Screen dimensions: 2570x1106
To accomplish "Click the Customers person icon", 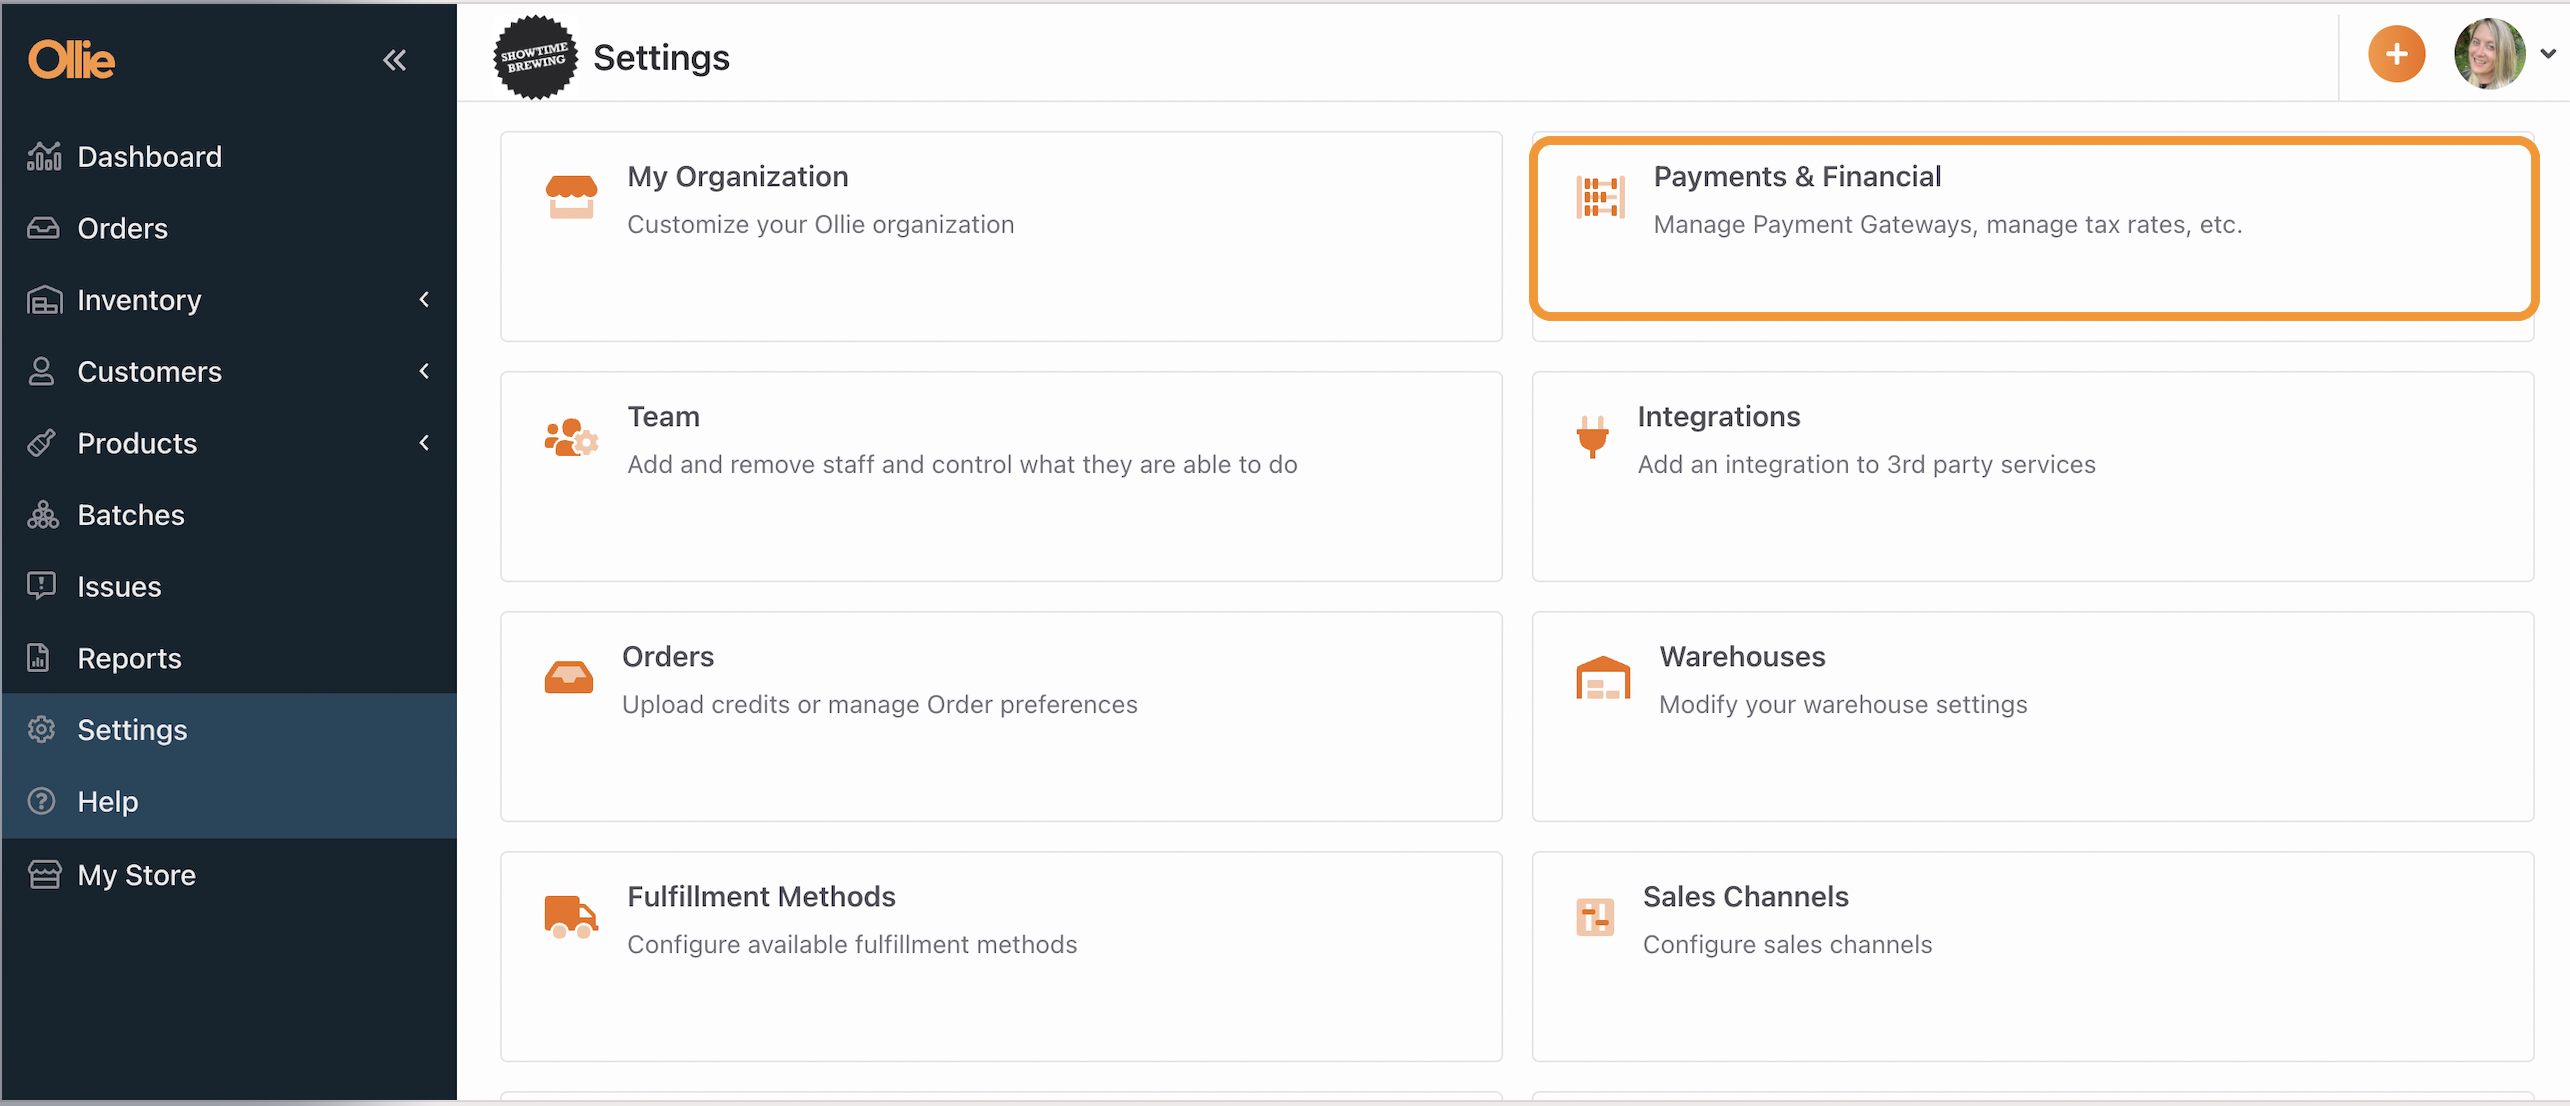I will coord(41,371).
